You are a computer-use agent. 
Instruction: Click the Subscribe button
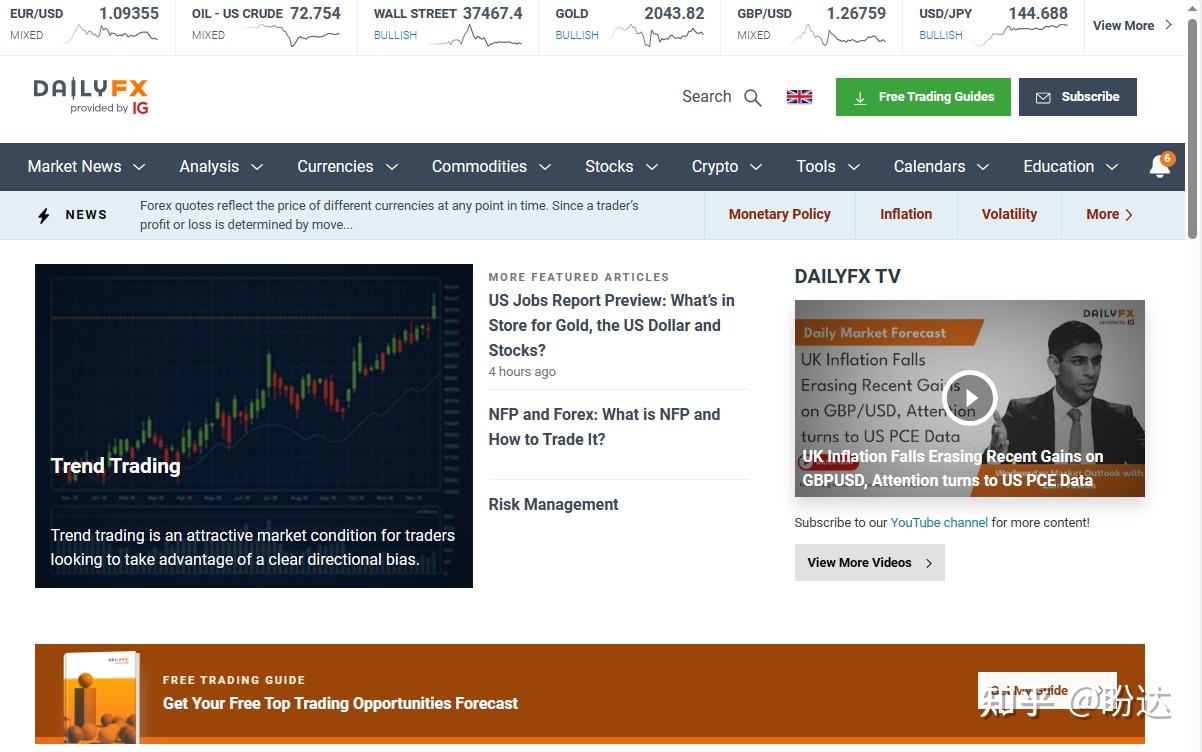point(1078,97)
